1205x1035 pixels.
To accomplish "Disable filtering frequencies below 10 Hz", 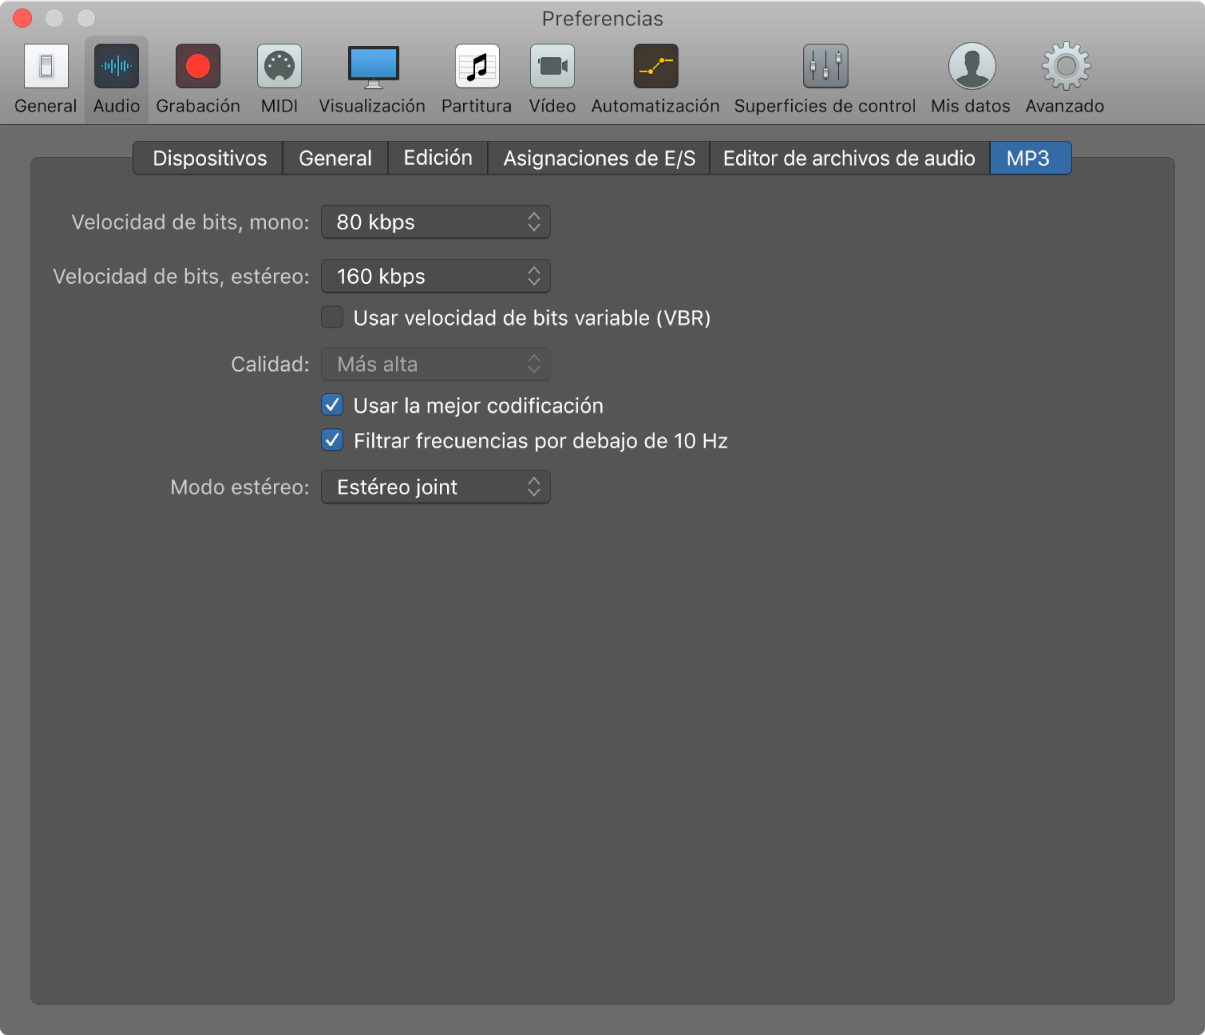I will [x=332, y=440].
